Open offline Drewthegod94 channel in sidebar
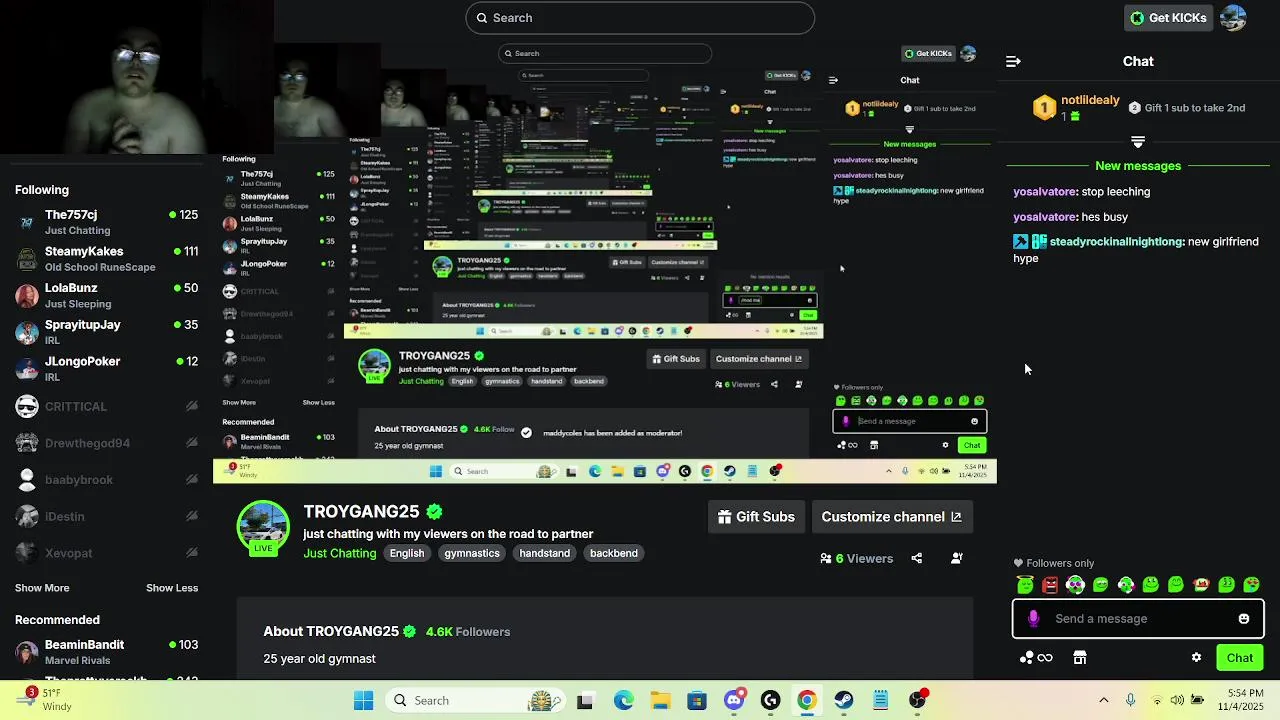This screenshot has width=1280, height=720. 106,443
